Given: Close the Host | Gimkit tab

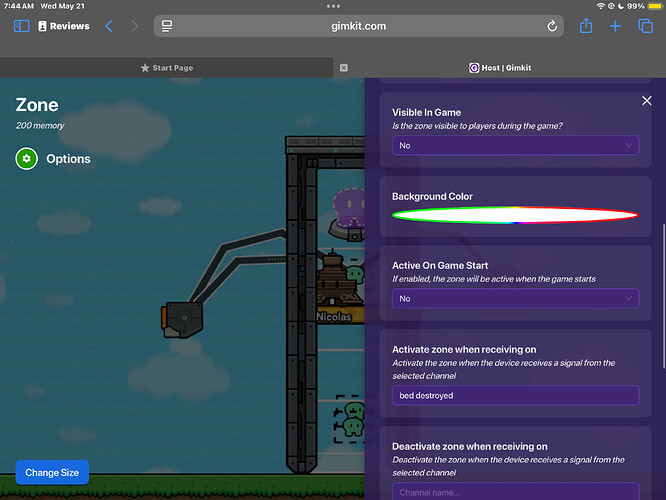Looking at the screenshot, I should click(x=344, y=68).
